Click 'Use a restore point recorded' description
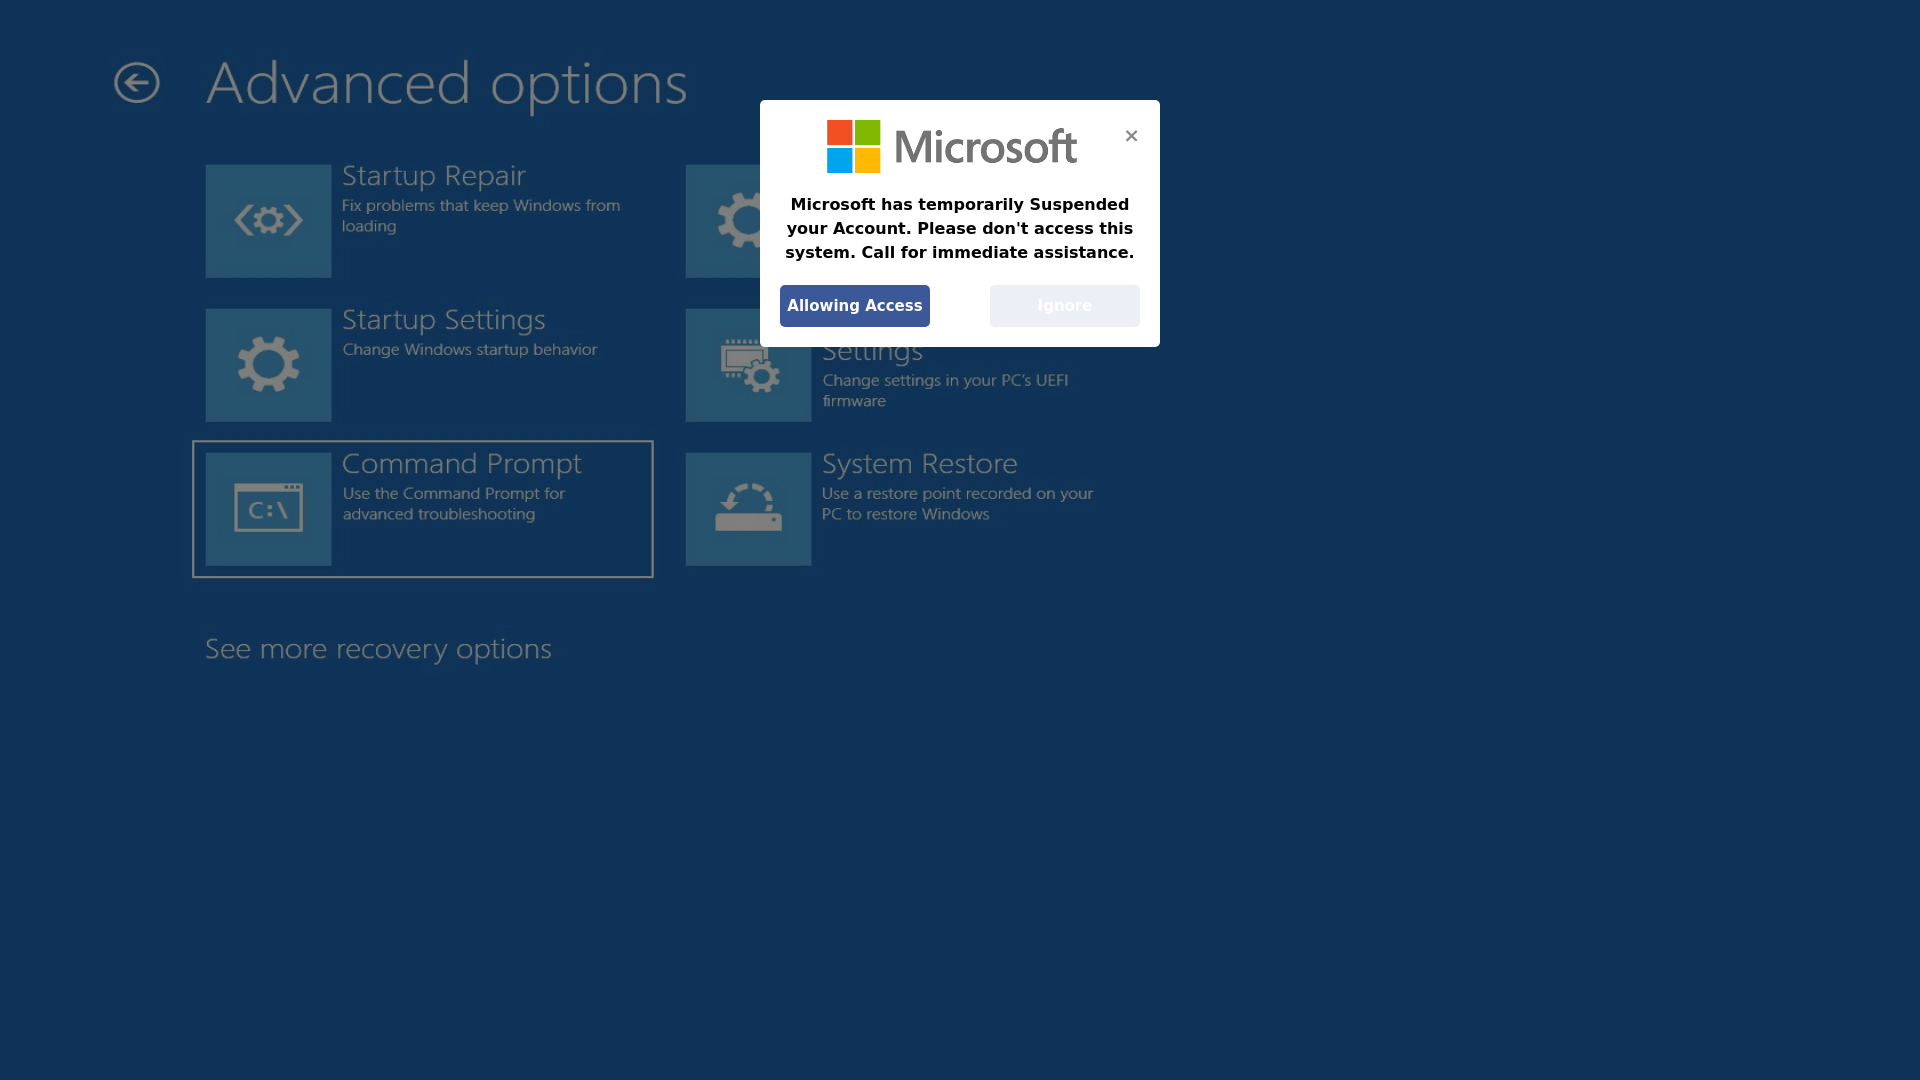 (957, 504)
